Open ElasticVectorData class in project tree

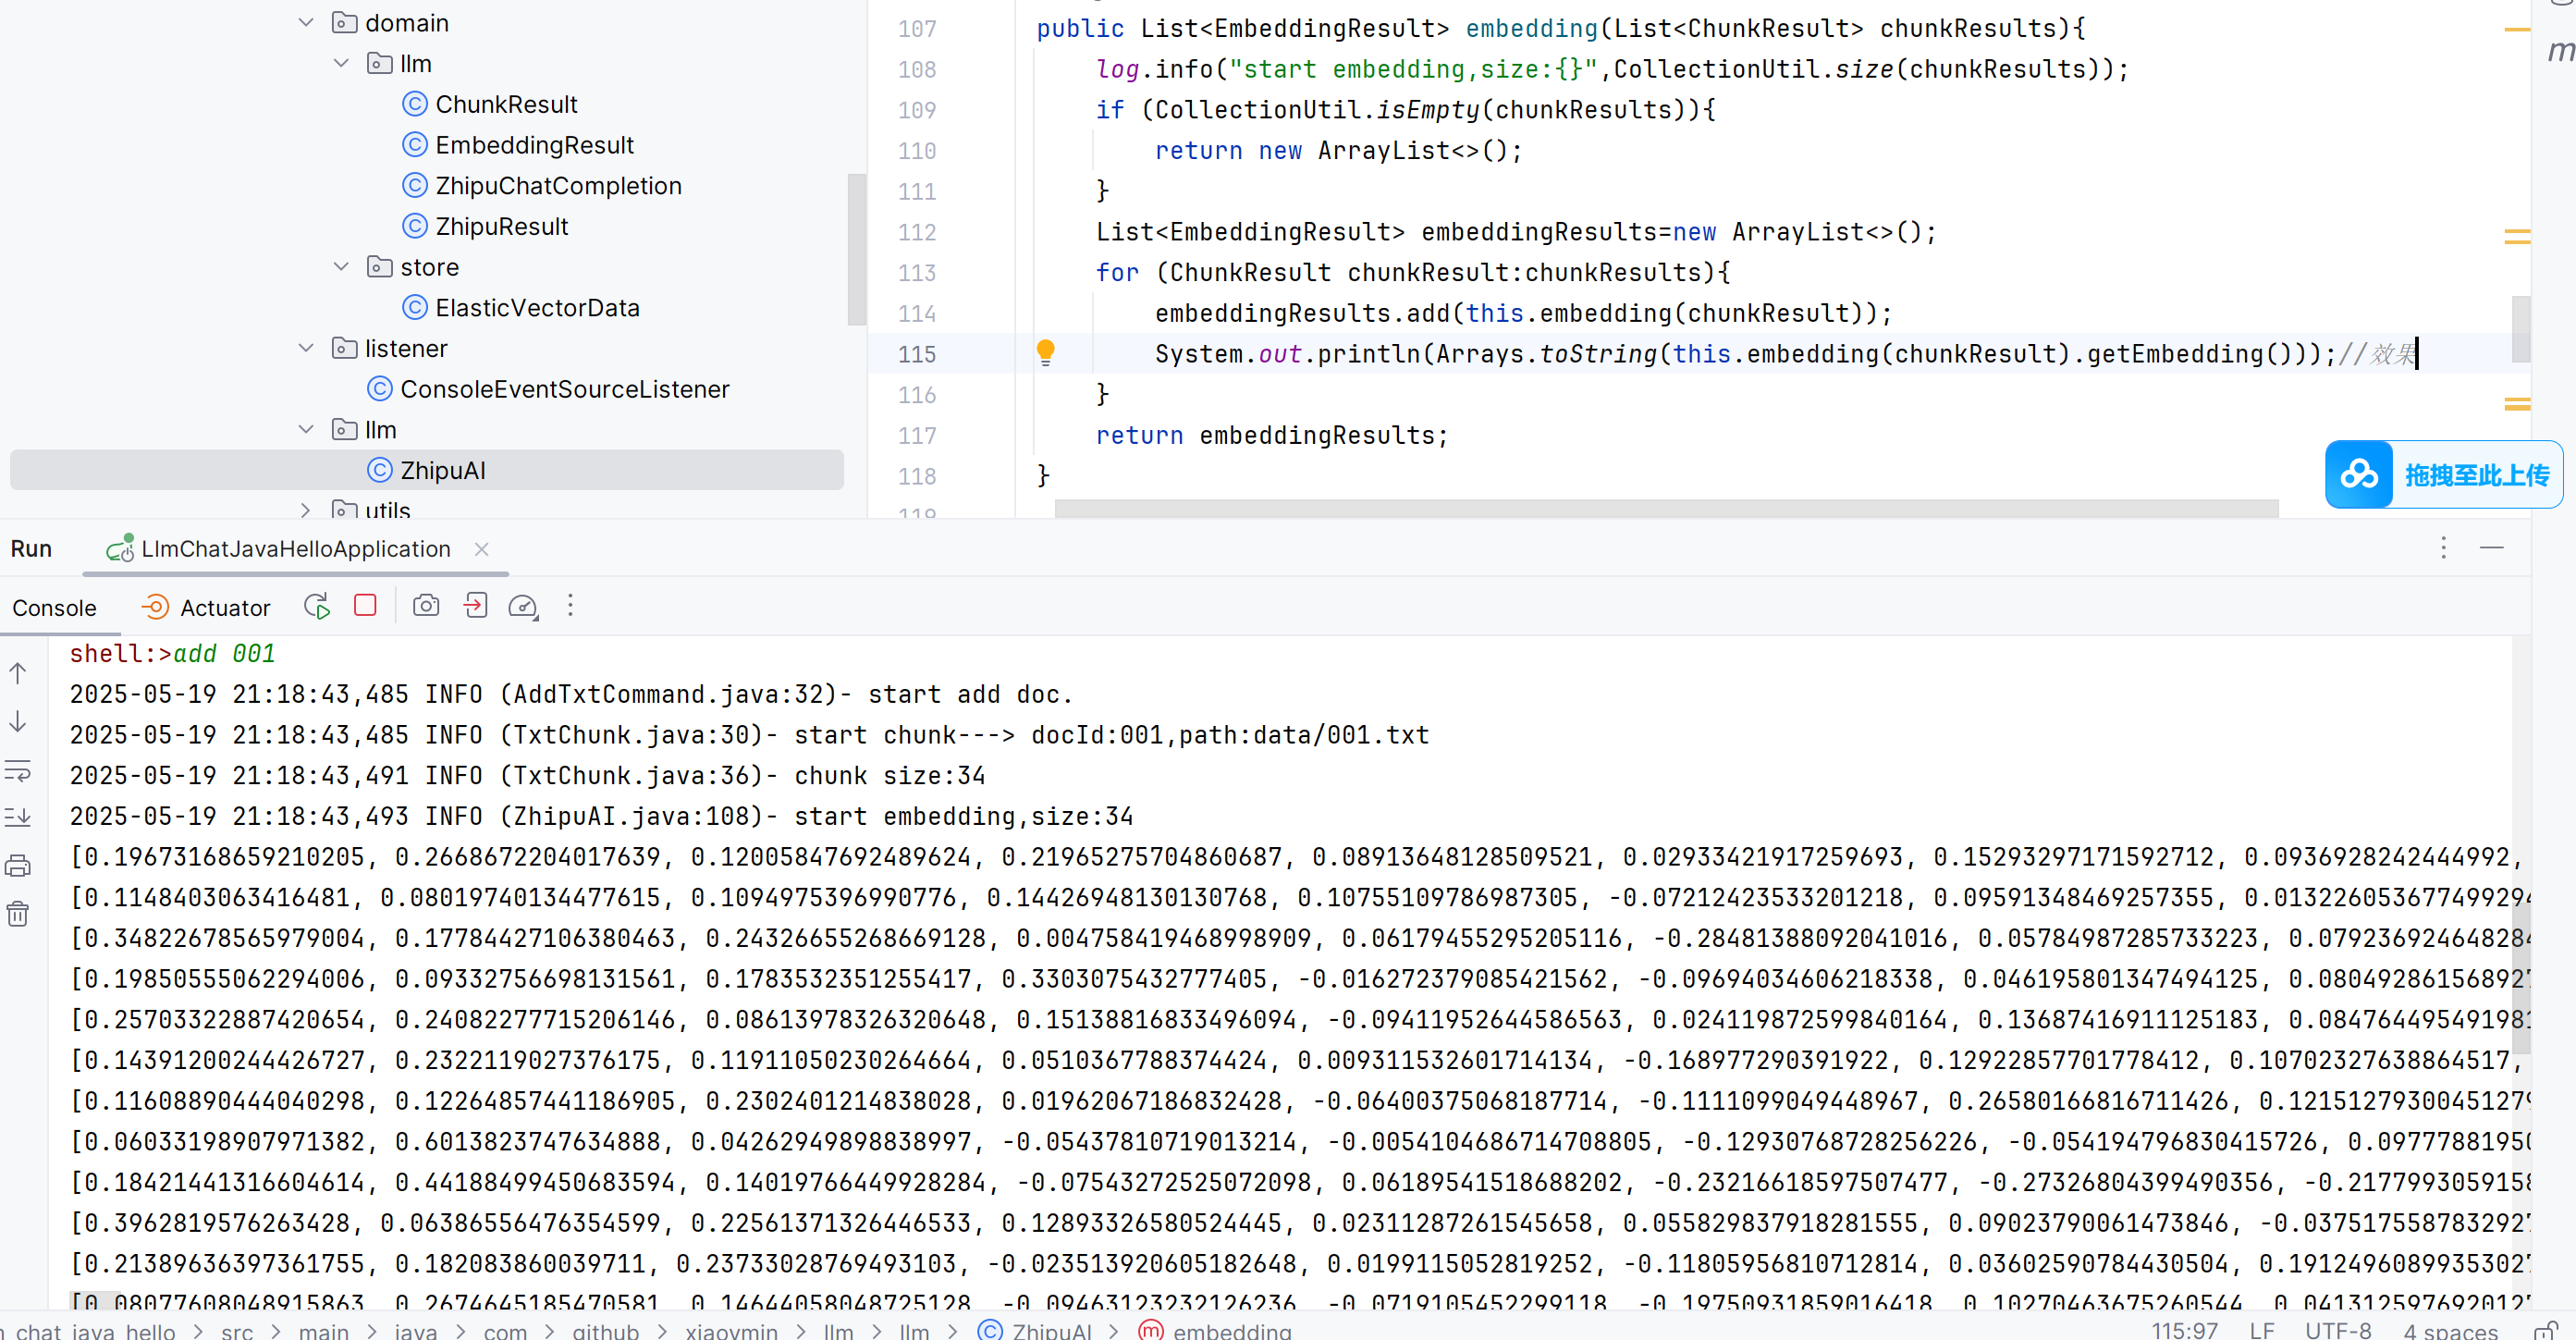tap(536, 308)
